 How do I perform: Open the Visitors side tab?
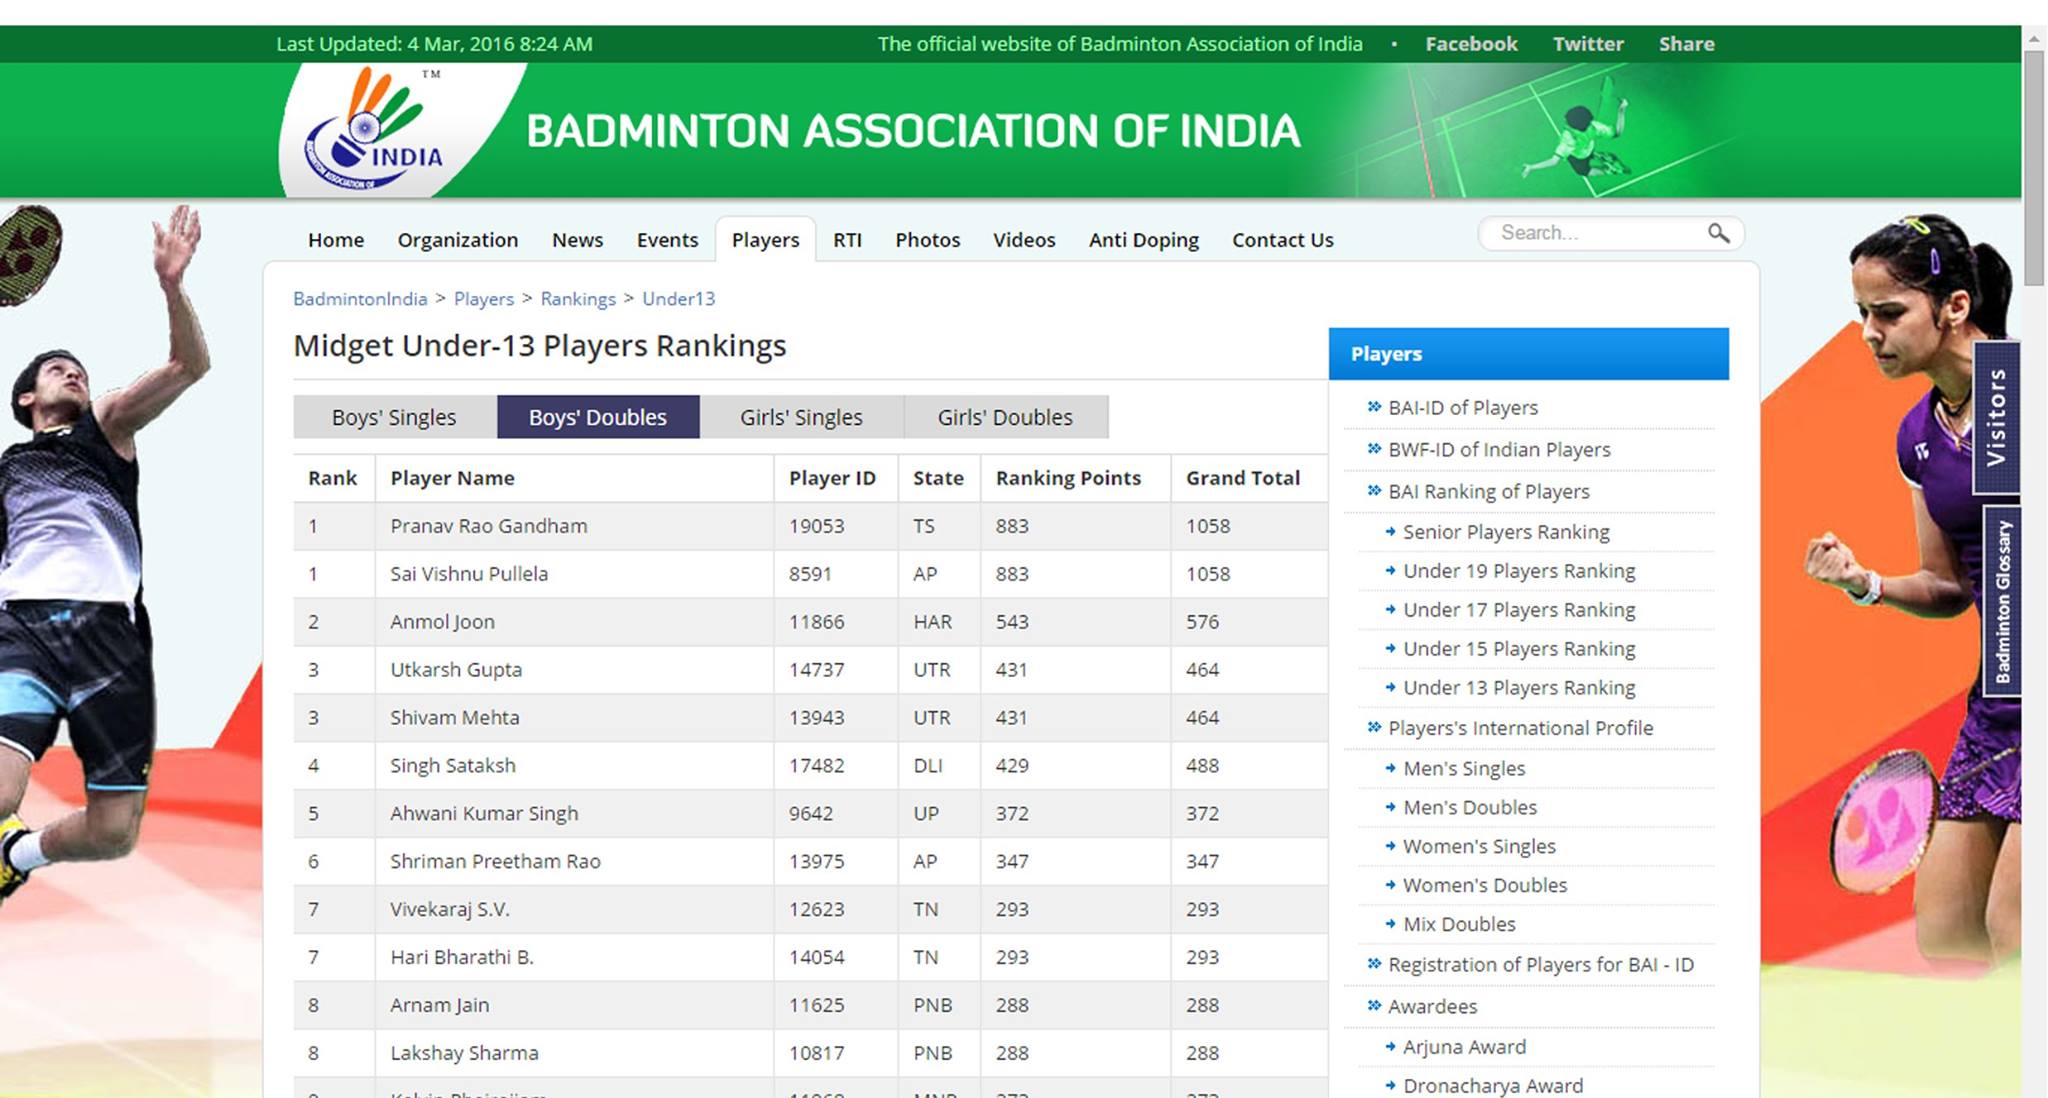pyautogui.click(x=1997, y=417)
